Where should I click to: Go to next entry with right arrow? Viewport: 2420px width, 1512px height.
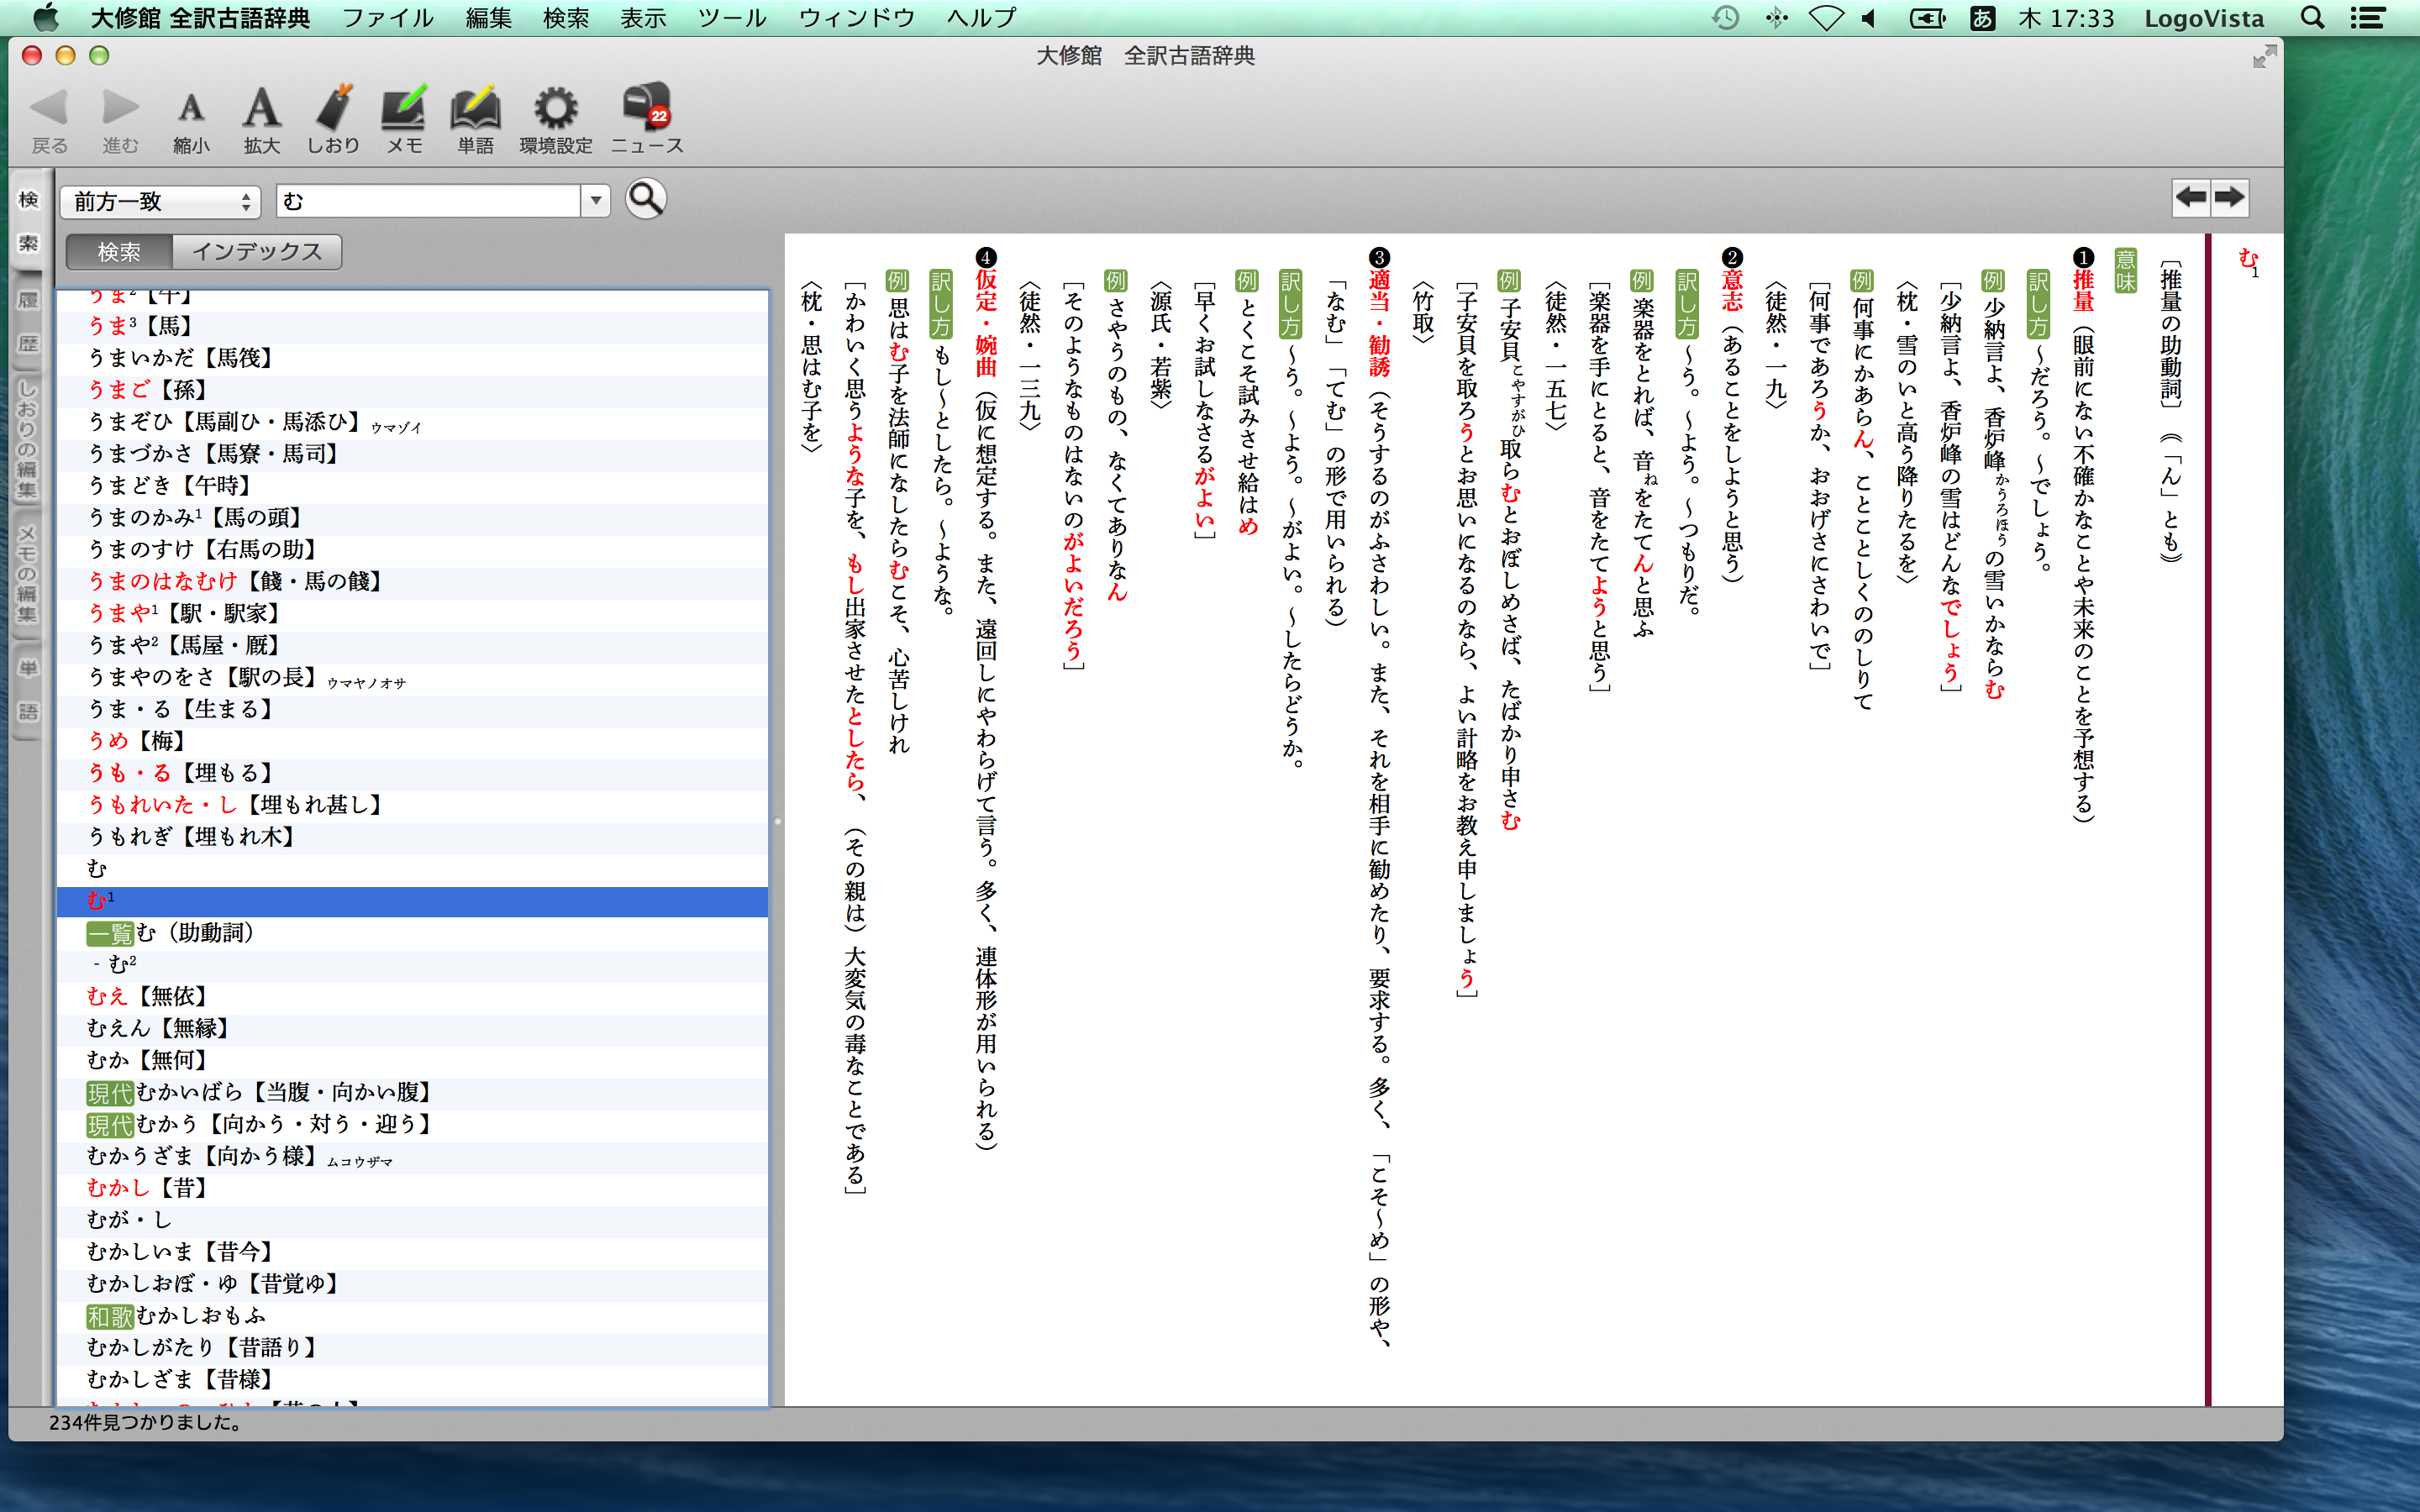[x=2230, y=197]
